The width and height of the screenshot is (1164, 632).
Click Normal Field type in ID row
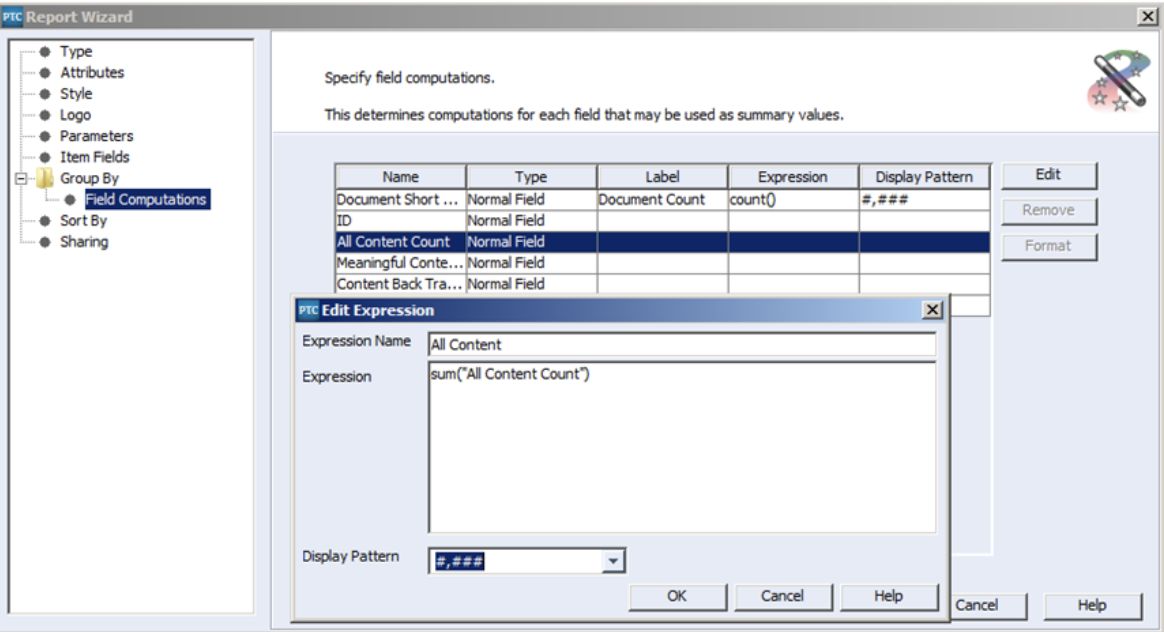click(x=531, y=221)
